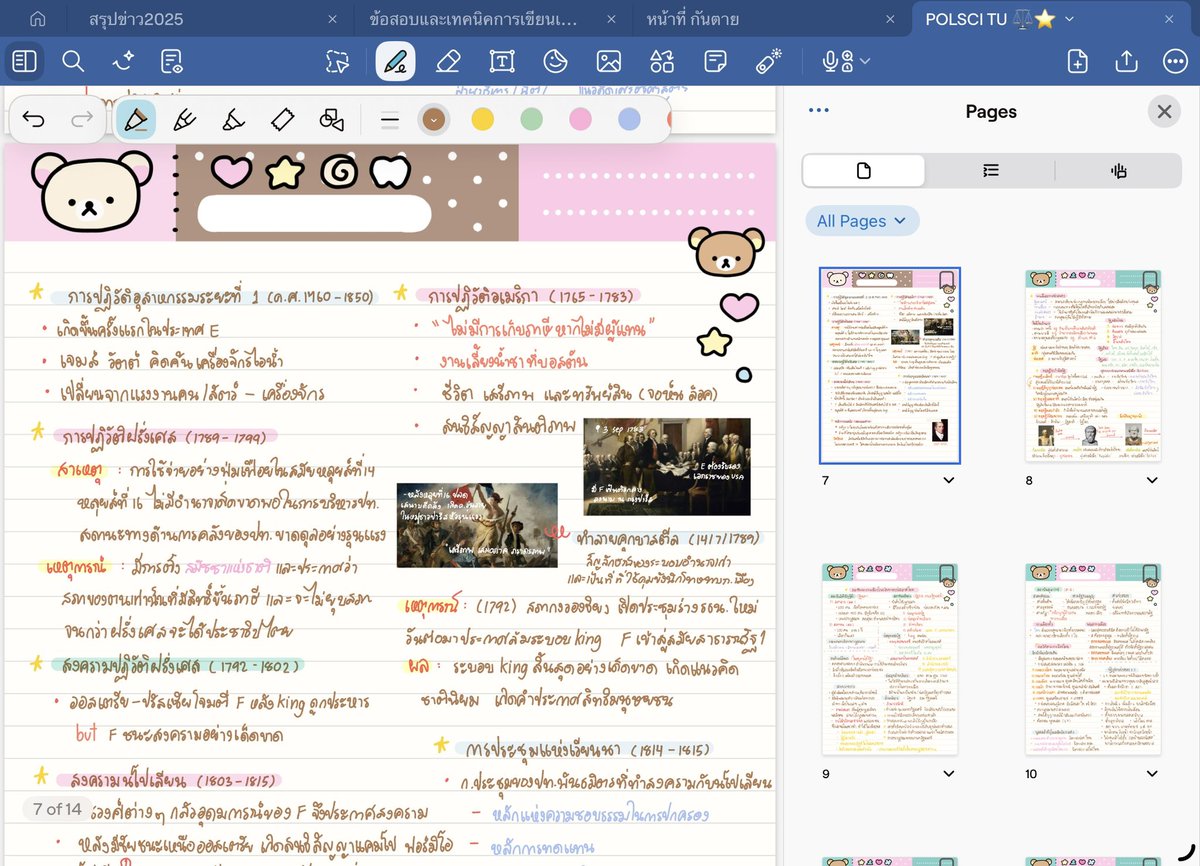This screenshot has height=866, width=1200.
Task: Open the more options ellipsis menu
Action: pyautogui.click(x=1176, y=62)
